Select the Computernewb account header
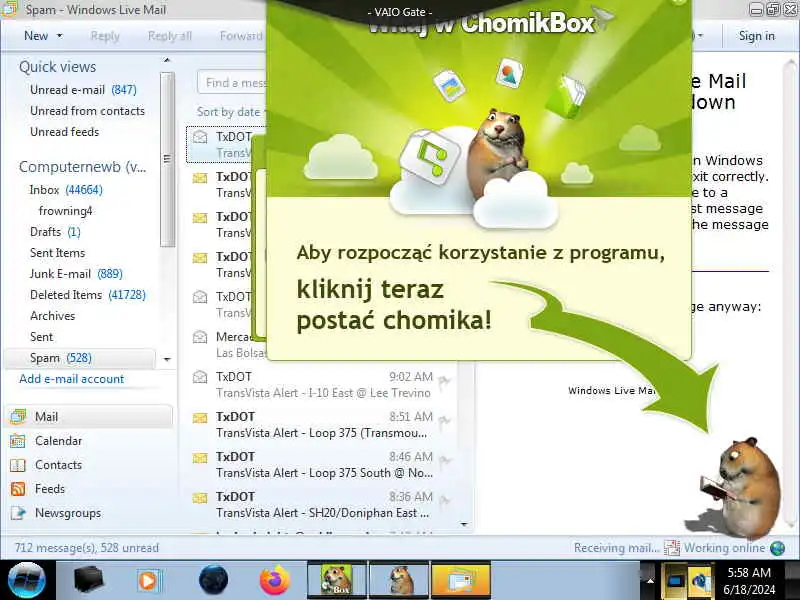Viewport: 800px width, 600px height. (83, 167)
